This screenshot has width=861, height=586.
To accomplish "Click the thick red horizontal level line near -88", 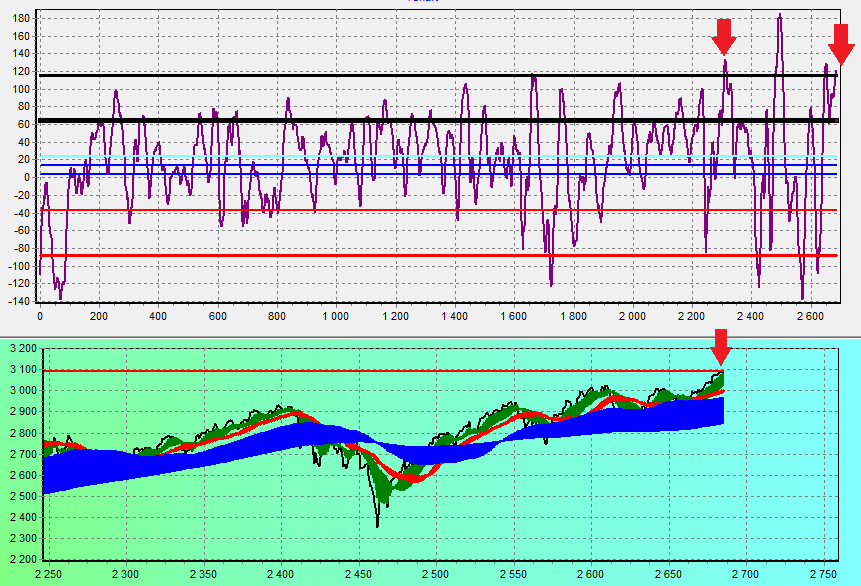I will click(438, 255).
